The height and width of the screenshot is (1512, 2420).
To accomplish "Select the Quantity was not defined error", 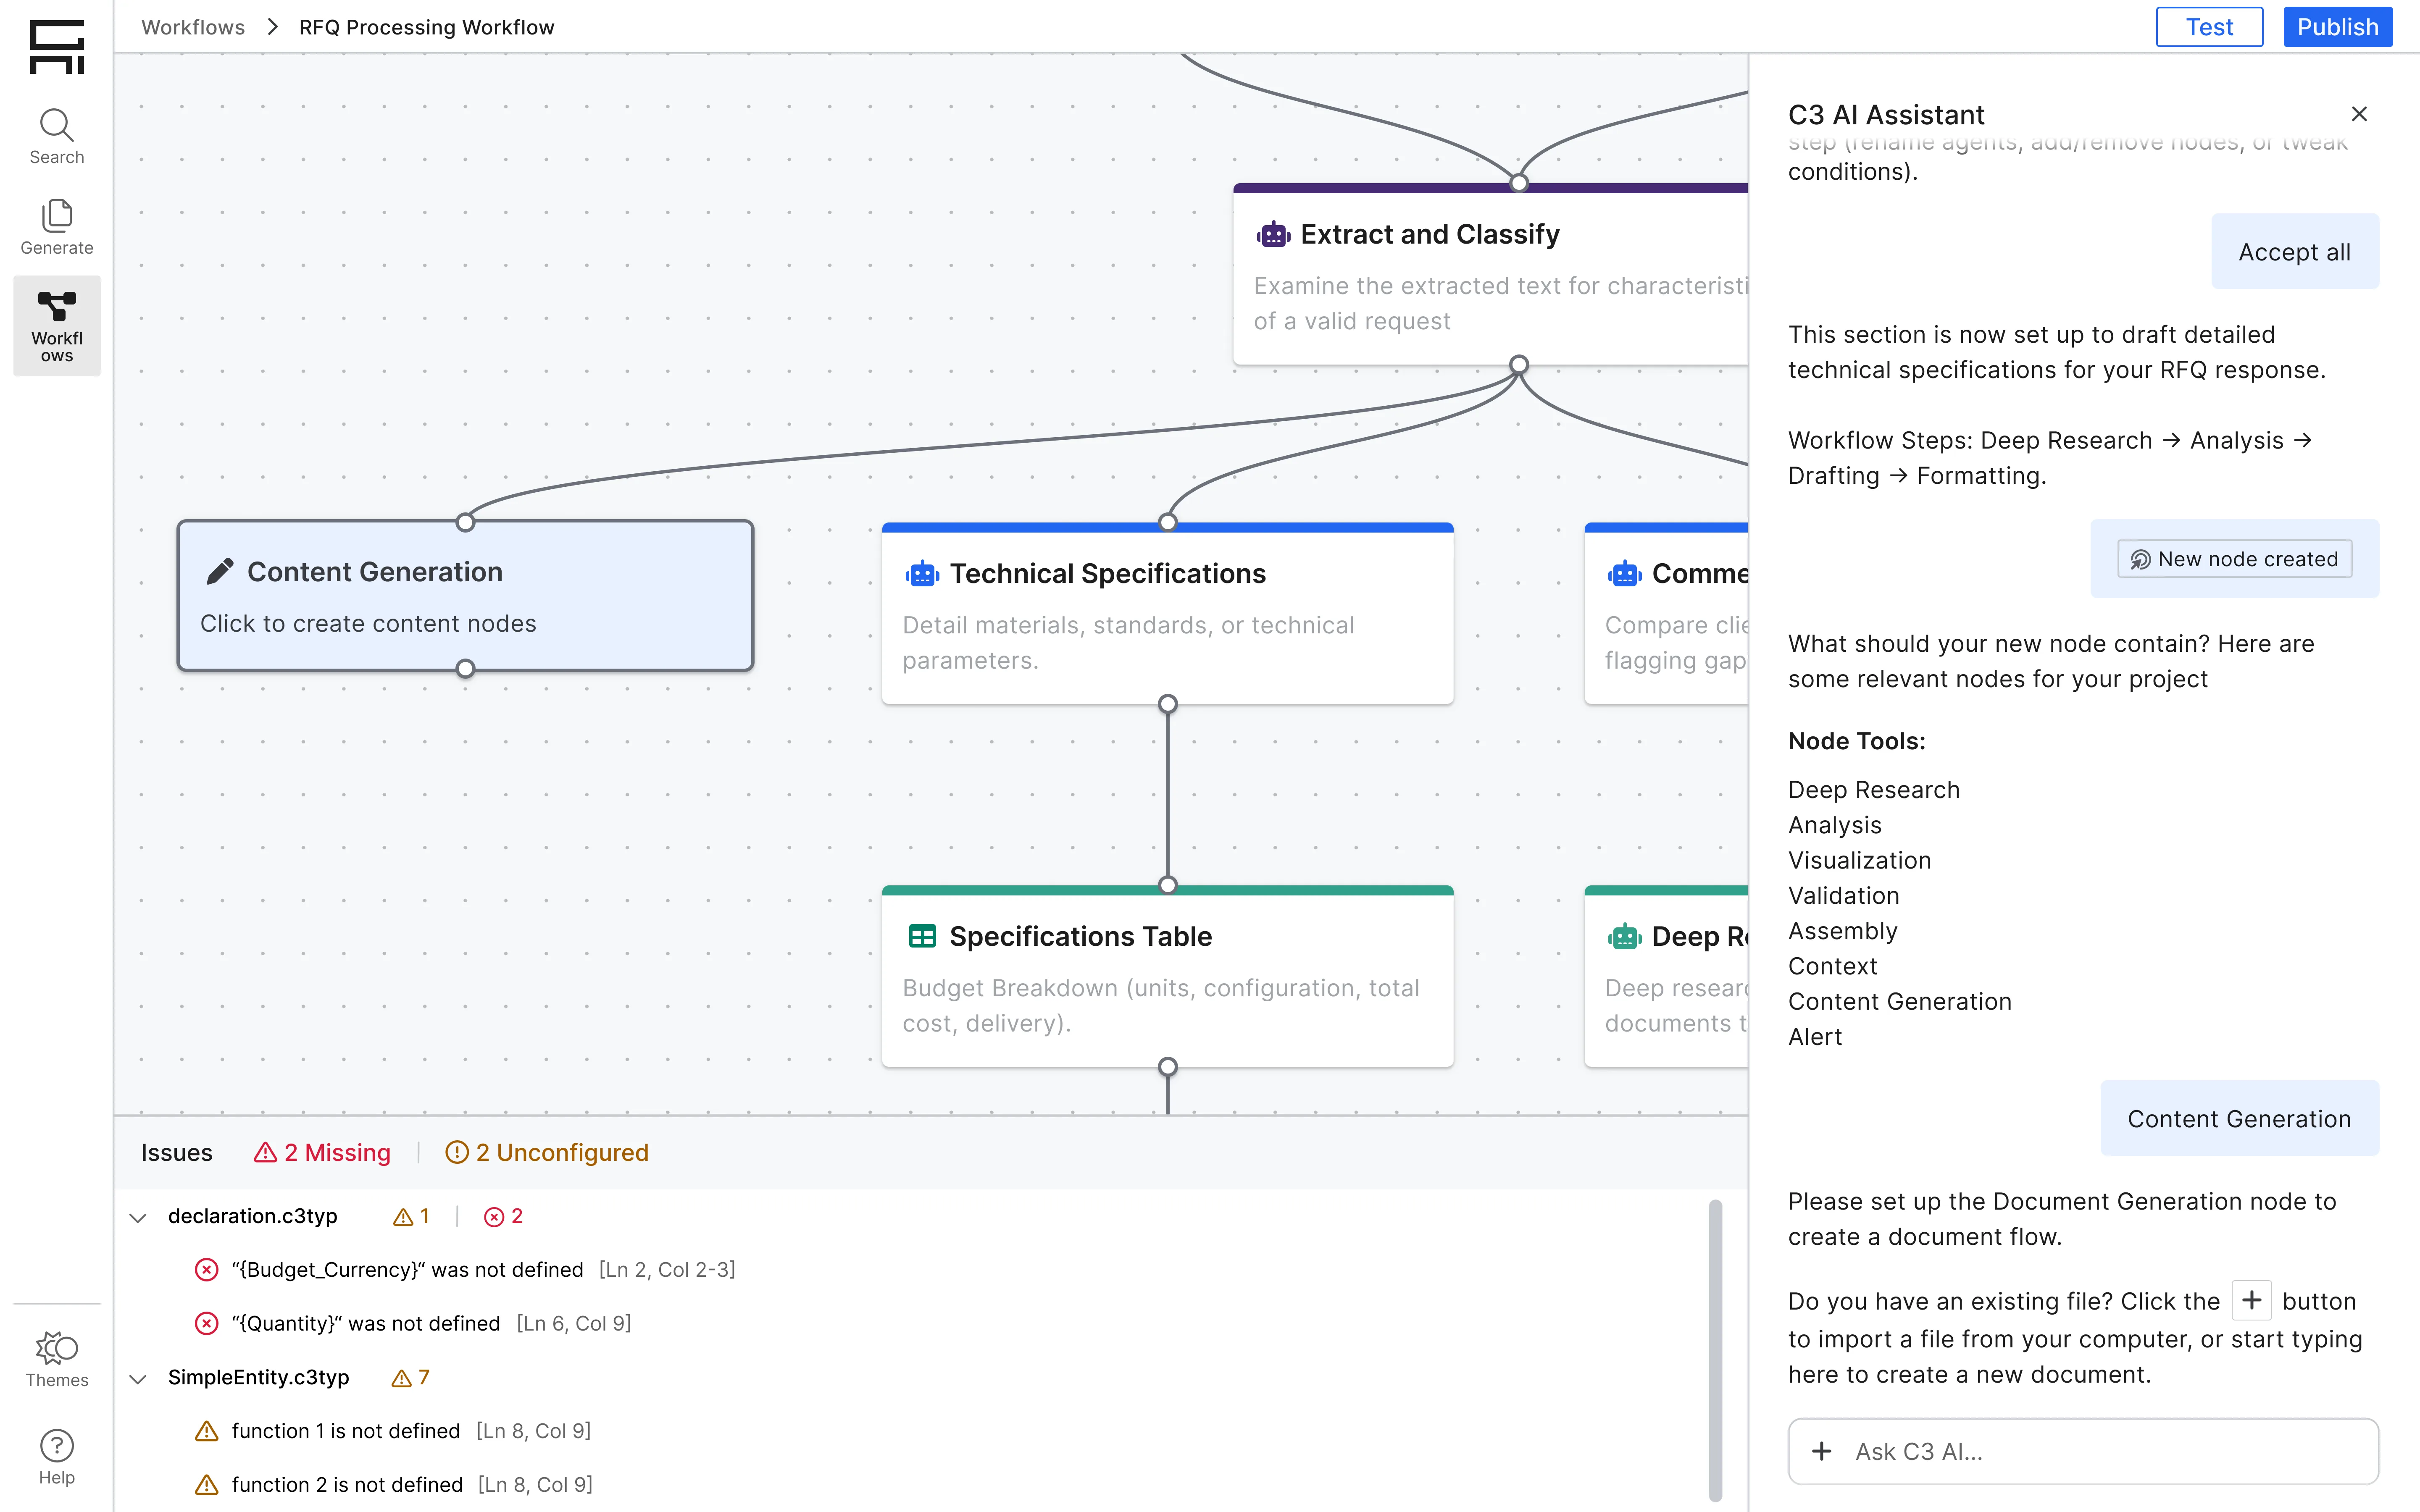I will coord(413,1323).
